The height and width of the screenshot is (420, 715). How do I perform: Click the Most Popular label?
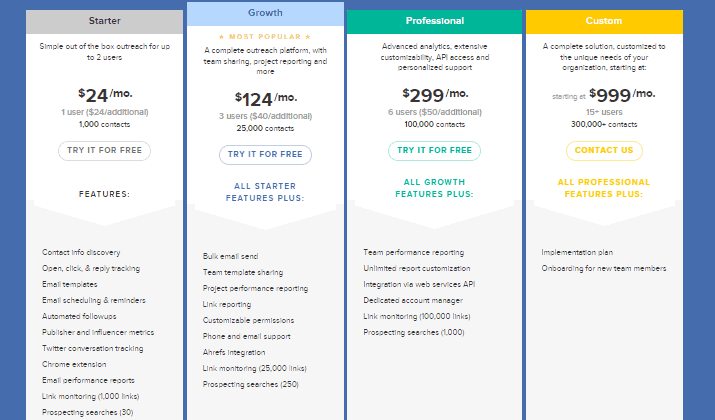pos(265,36)
